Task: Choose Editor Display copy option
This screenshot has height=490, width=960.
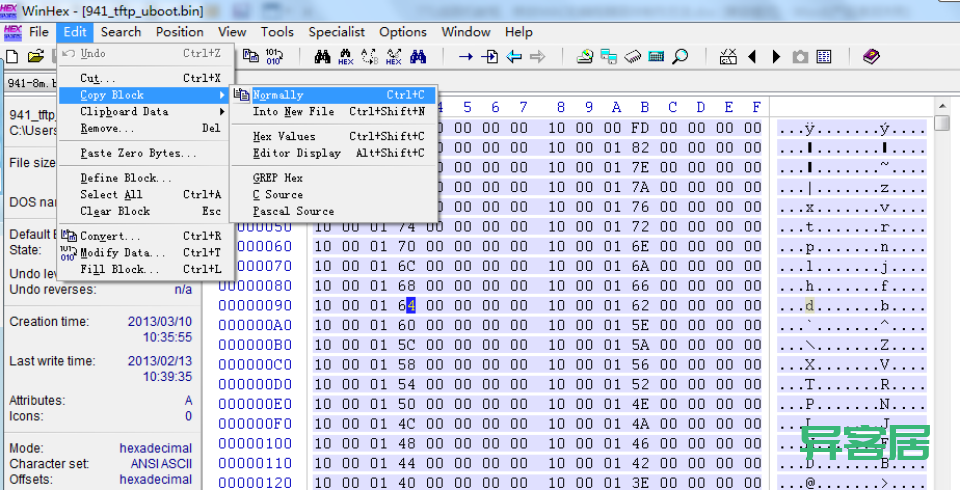Action: (x=334, y=153)
